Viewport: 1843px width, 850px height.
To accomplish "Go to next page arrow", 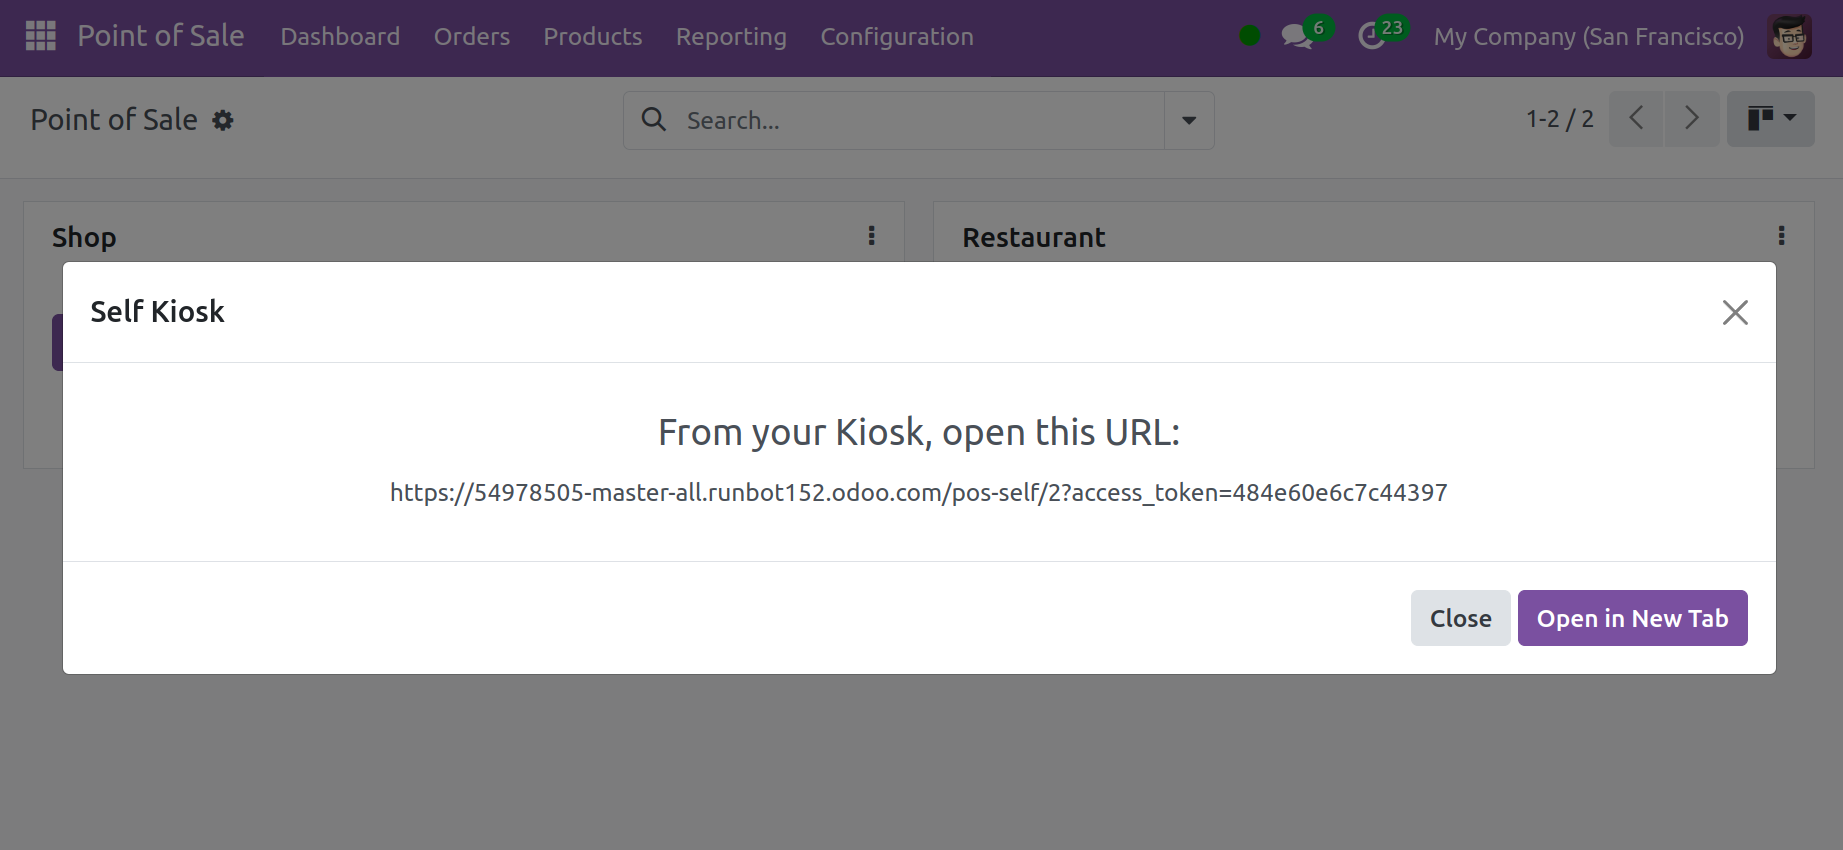I will 1692,119.
